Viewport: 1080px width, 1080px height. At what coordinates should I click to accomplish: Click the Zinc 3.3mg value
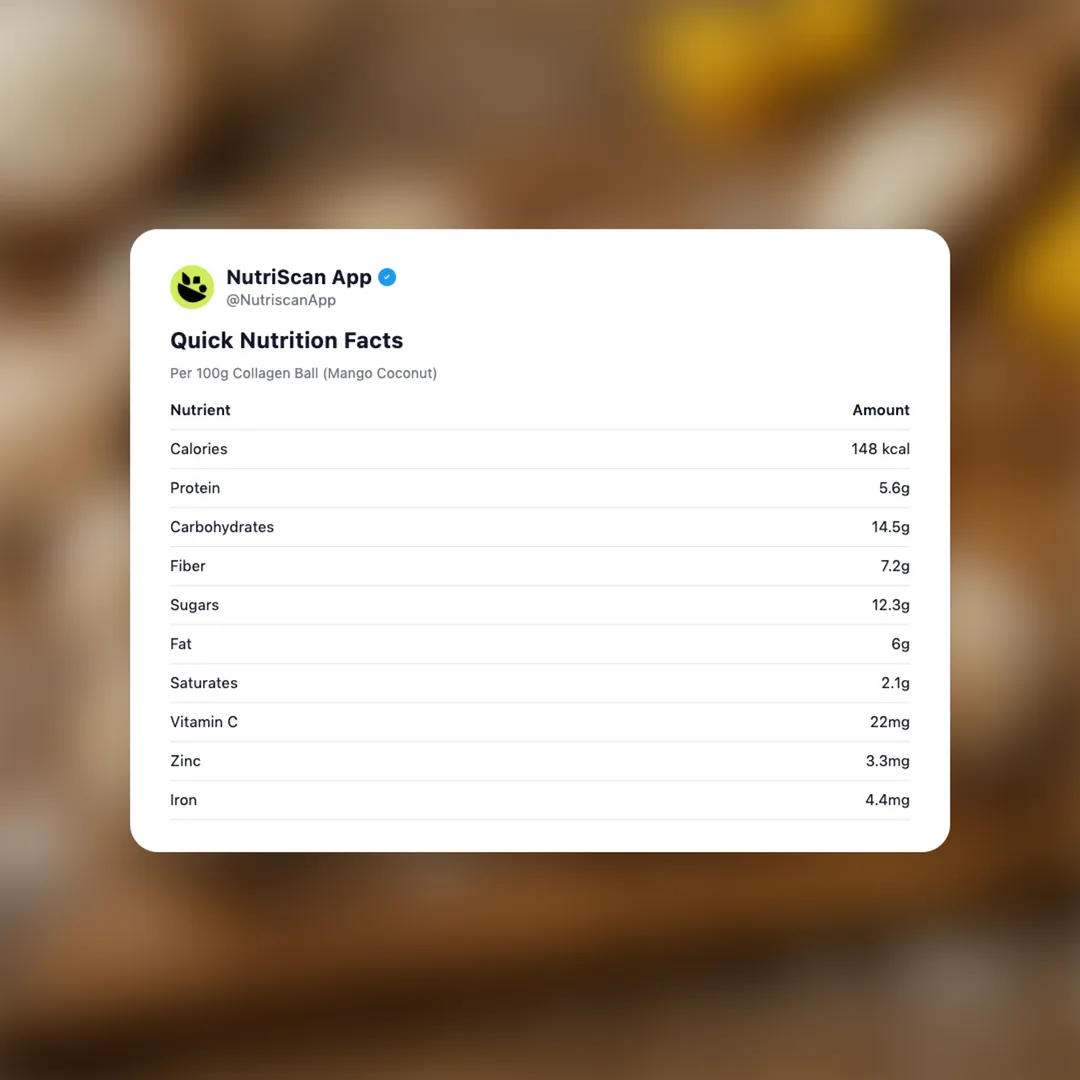pos(887,761)
